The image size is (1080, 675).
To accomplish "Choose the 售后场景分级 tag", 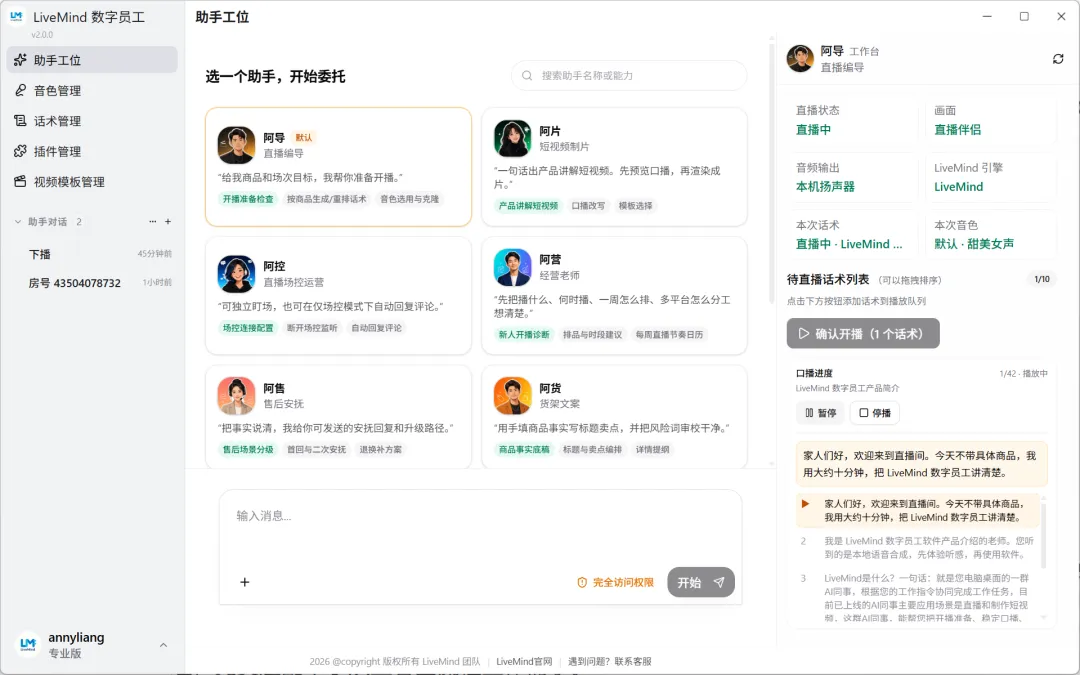I will [248, 450].
